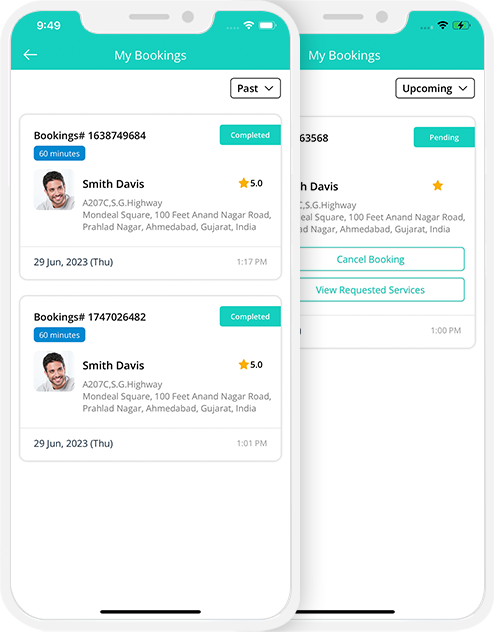Image resolution: width=494 pixels, height=632 pixels.
Task: Tap the Pending status badge
Action: tap(444, 137)
